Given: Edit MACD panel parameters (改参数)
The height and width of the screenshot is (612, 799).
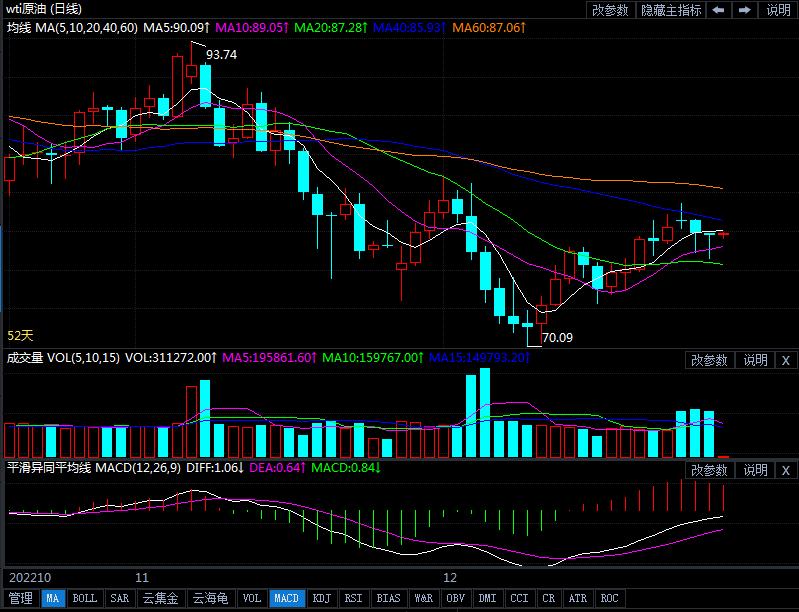Looking at the screenshot, I should click(709, 470).
